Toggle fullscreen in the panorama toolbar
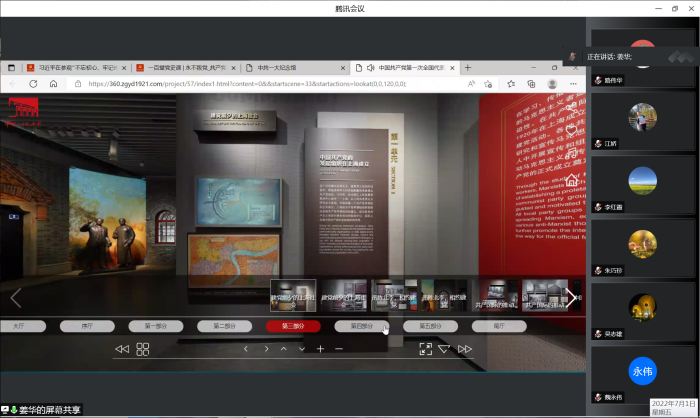The height and width of the screenshot is (418, 700). click(425, 349)
